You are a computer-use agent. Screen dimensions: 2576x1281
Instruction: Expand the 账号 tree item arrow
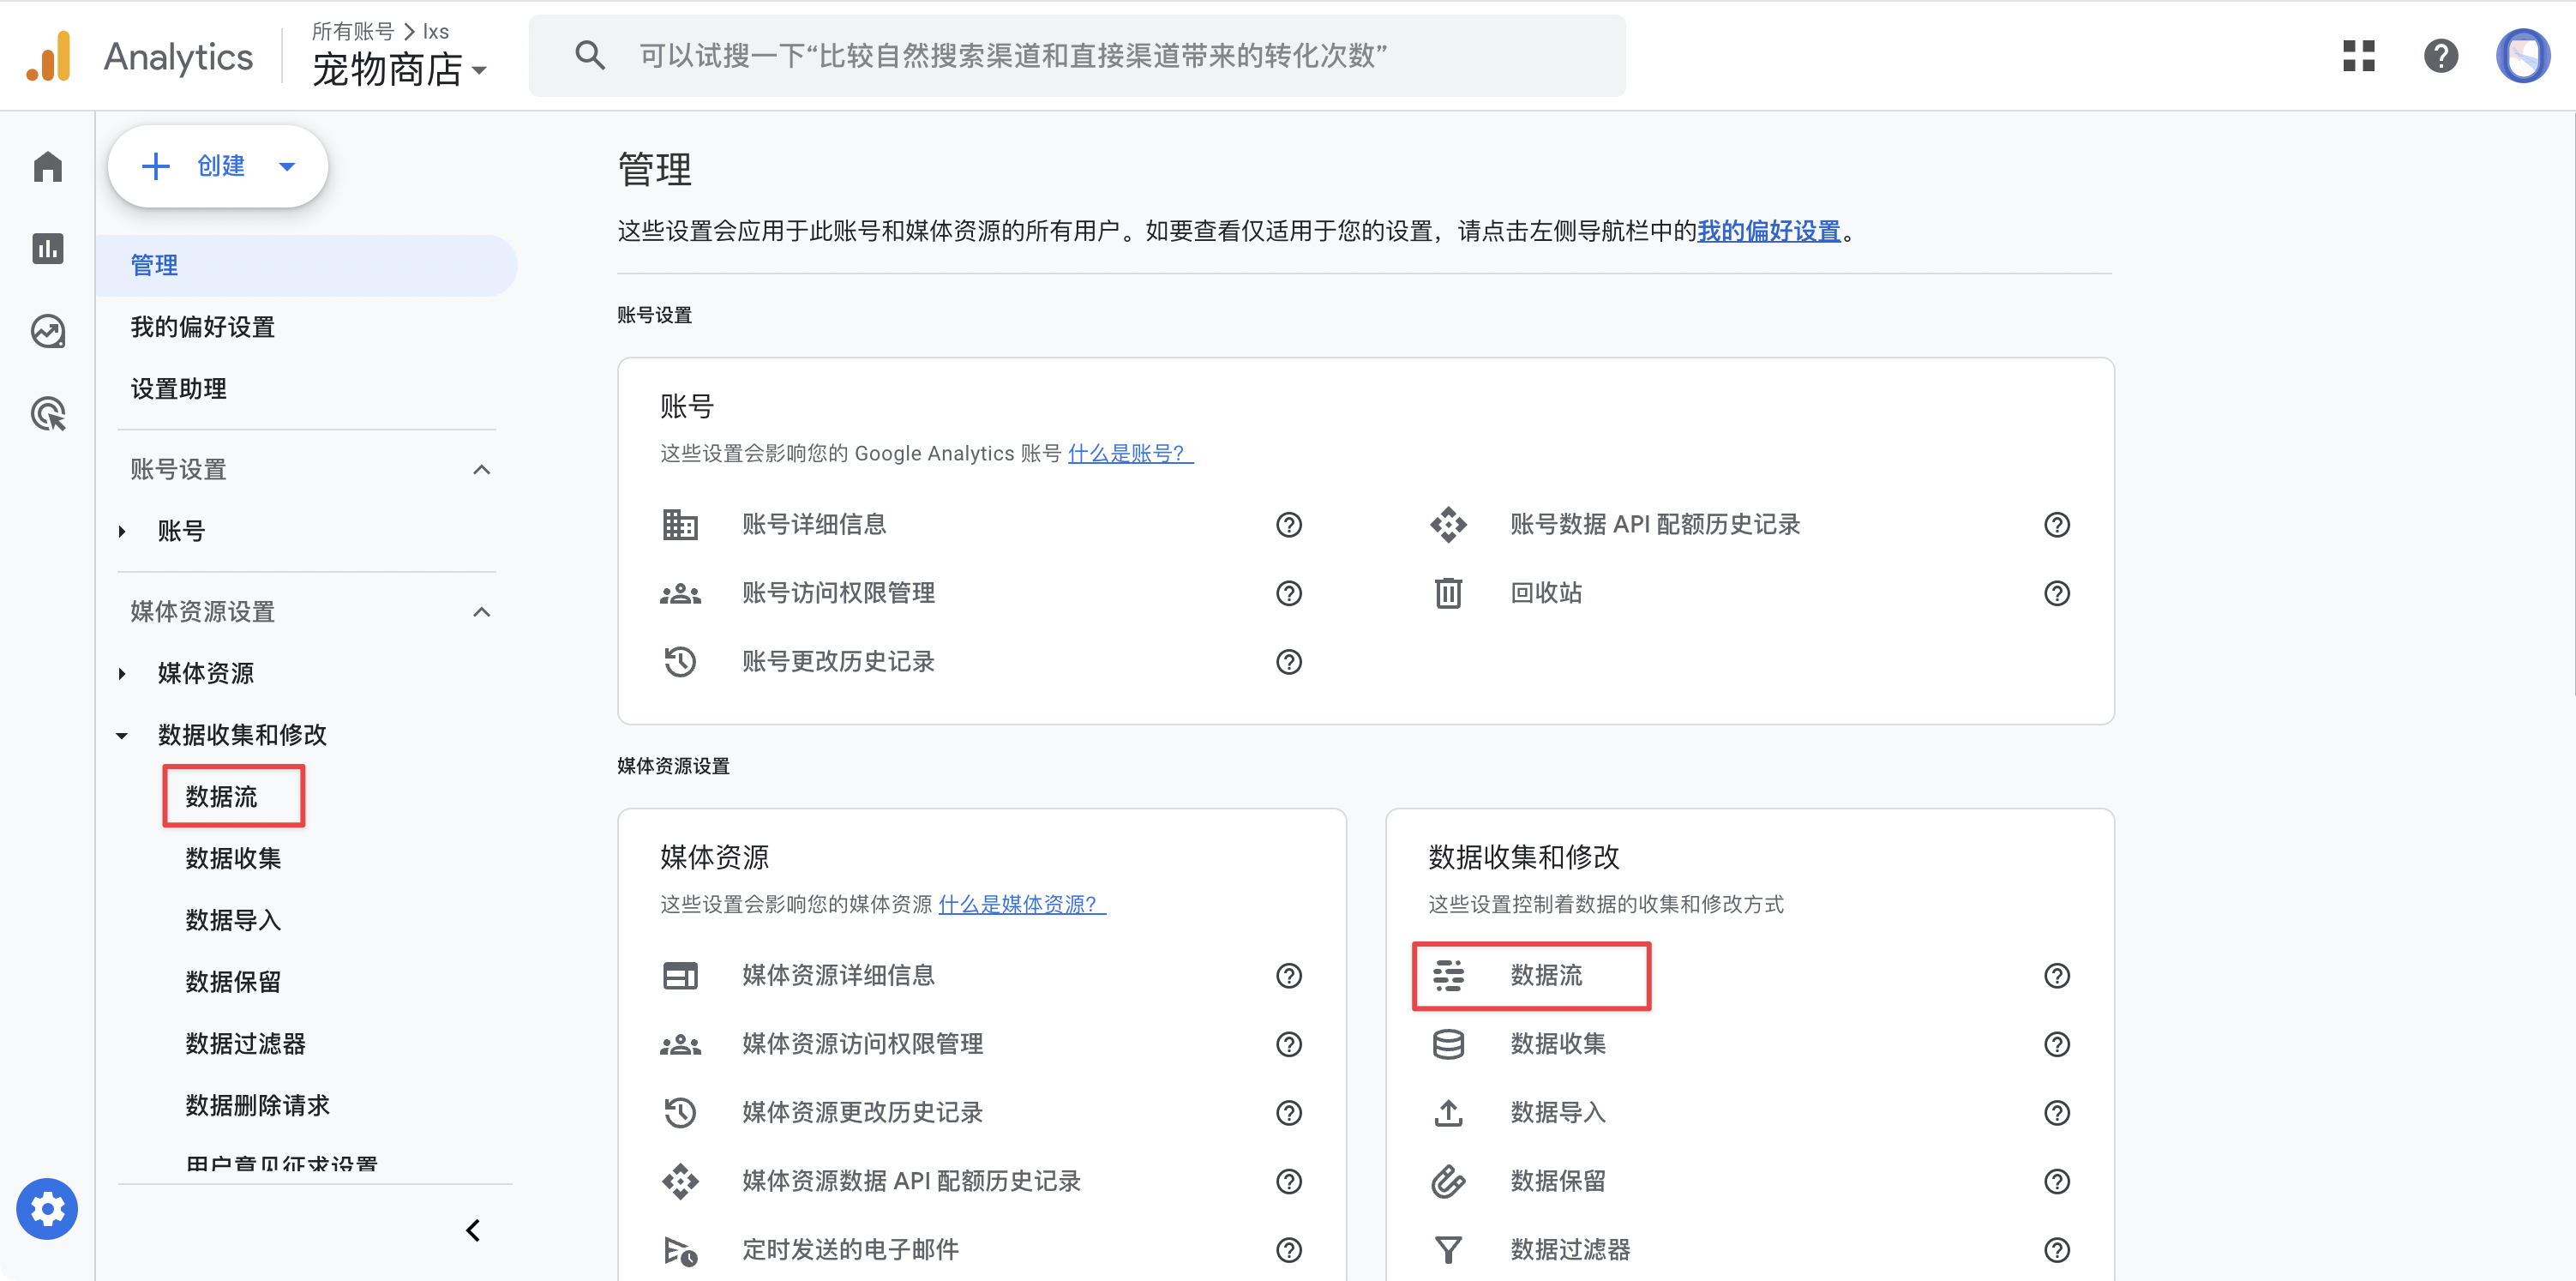[122, 531]
